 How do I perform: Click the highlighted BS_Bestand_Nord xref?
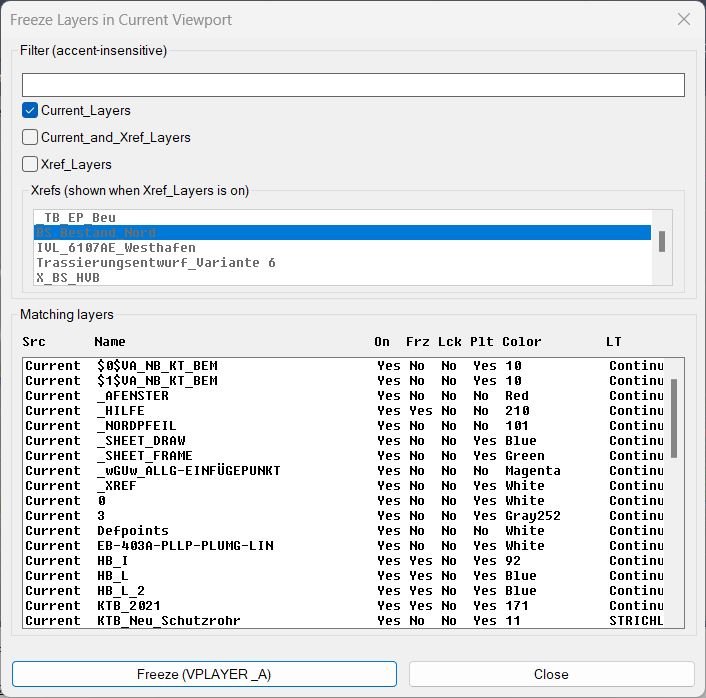coord(96,233)
